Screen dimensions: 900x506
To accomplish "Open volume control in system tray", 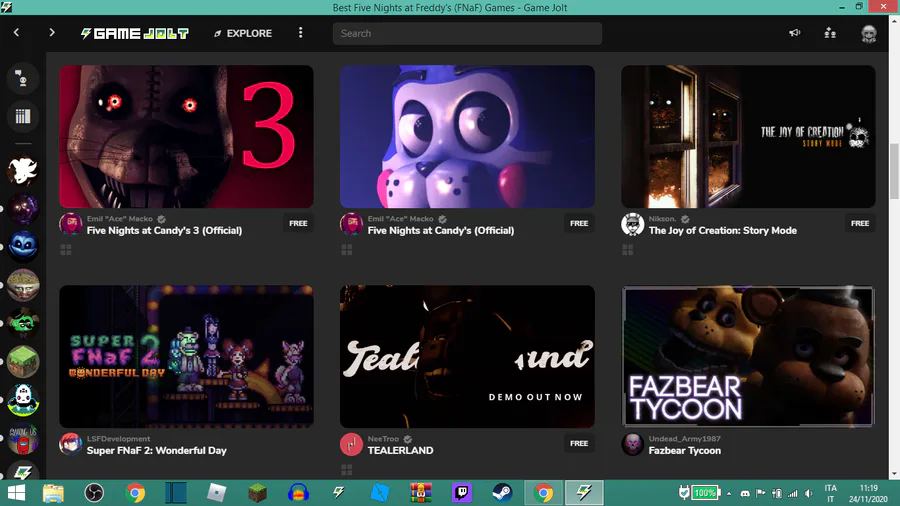I will 808,493.
